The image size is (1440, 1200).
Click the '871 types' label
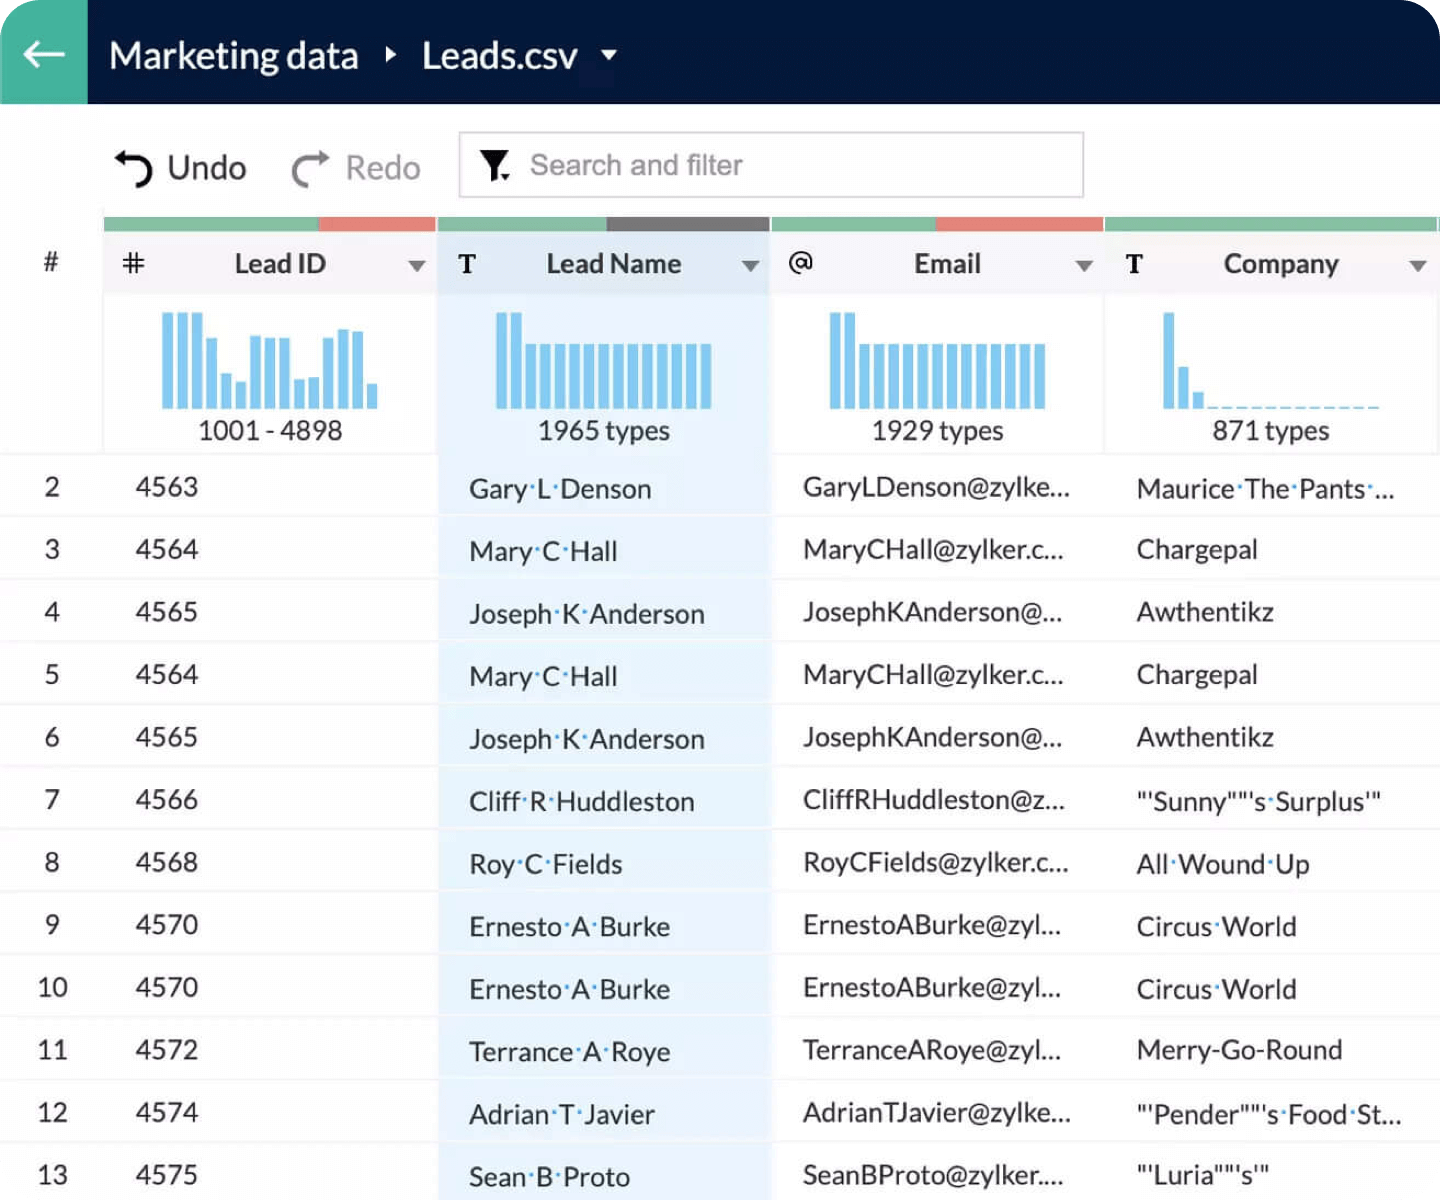[x=1271, y=431]
